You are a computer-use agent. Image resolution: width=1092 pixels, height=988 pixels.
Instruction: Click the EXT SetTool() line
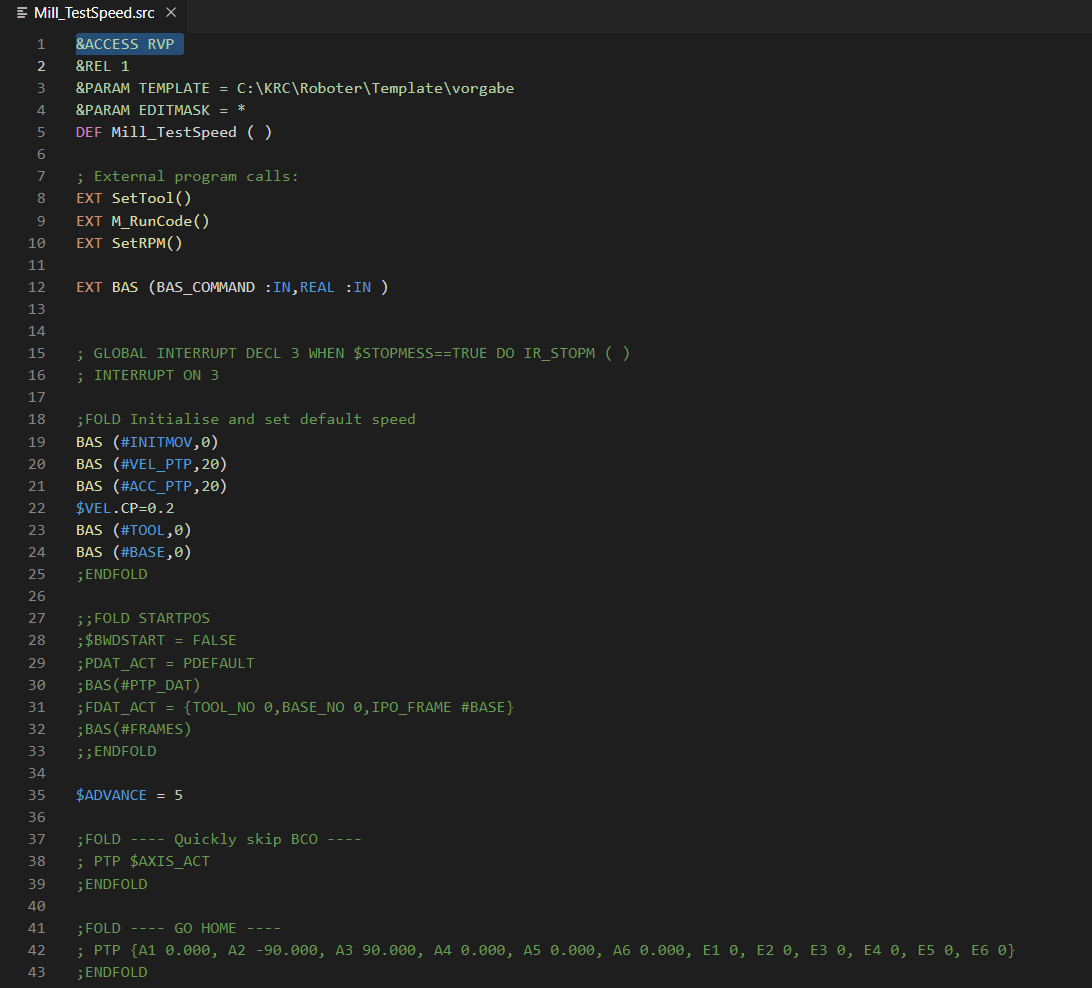[133, 198]
